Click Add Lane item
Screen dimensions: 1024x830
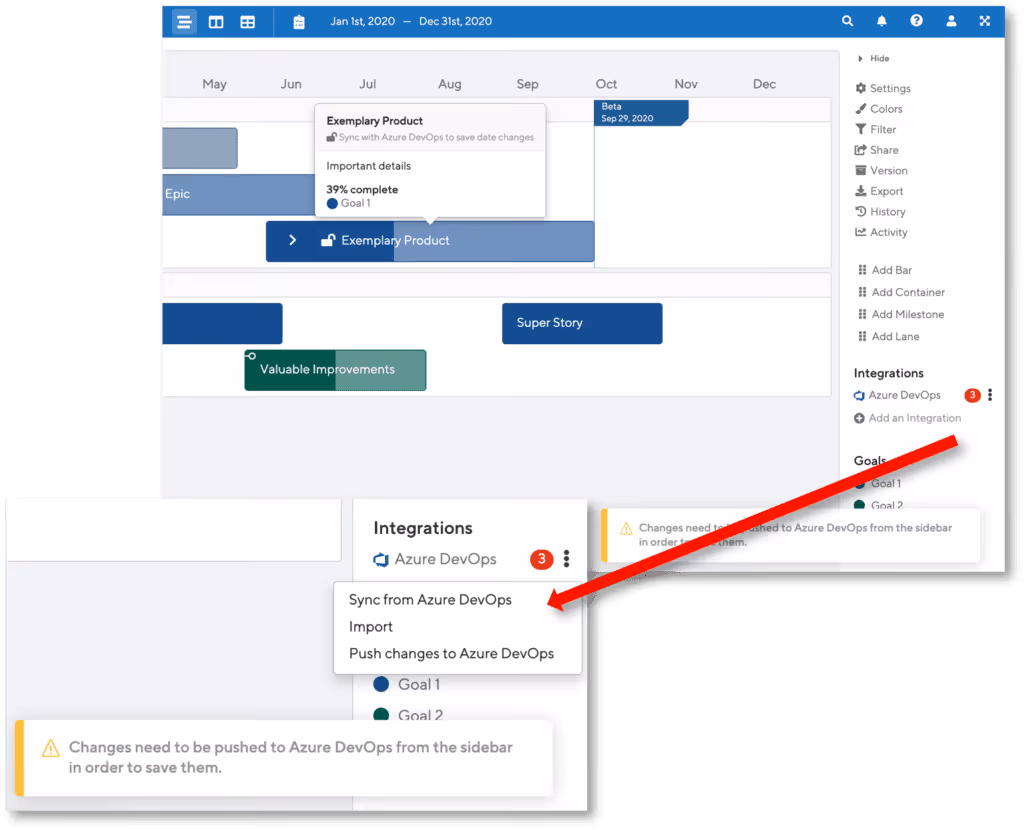click(x=889, y=337)
